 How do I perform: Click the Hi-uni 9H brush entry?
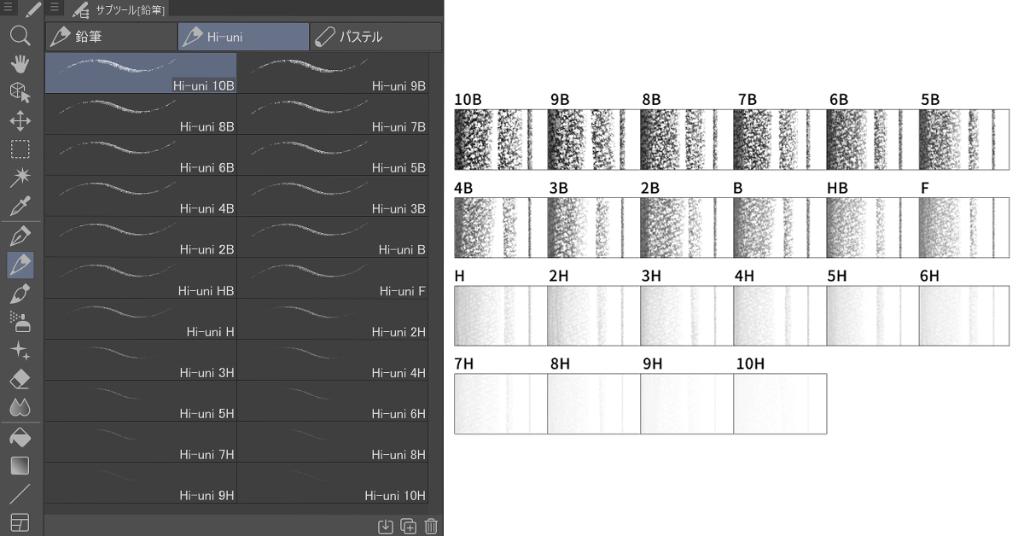click(x=140, y=484)
